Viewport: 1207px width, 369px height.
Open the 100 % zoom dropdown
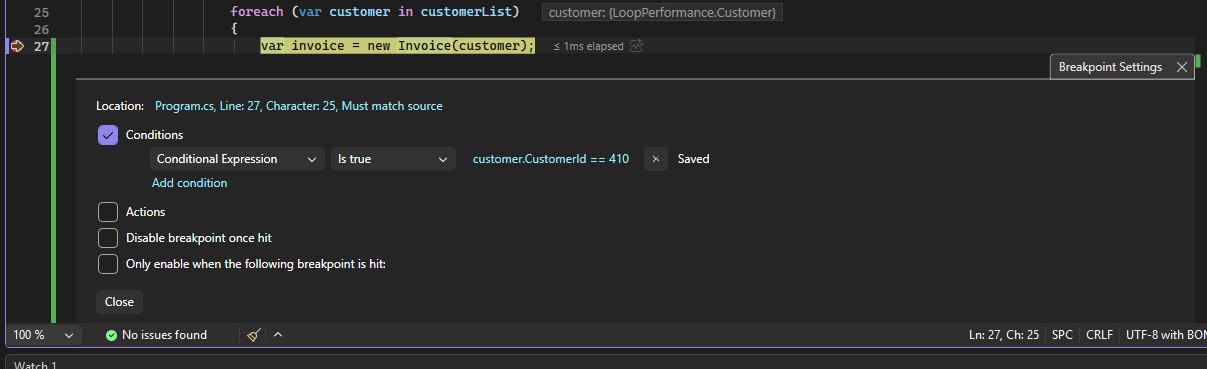coord(42,335)
